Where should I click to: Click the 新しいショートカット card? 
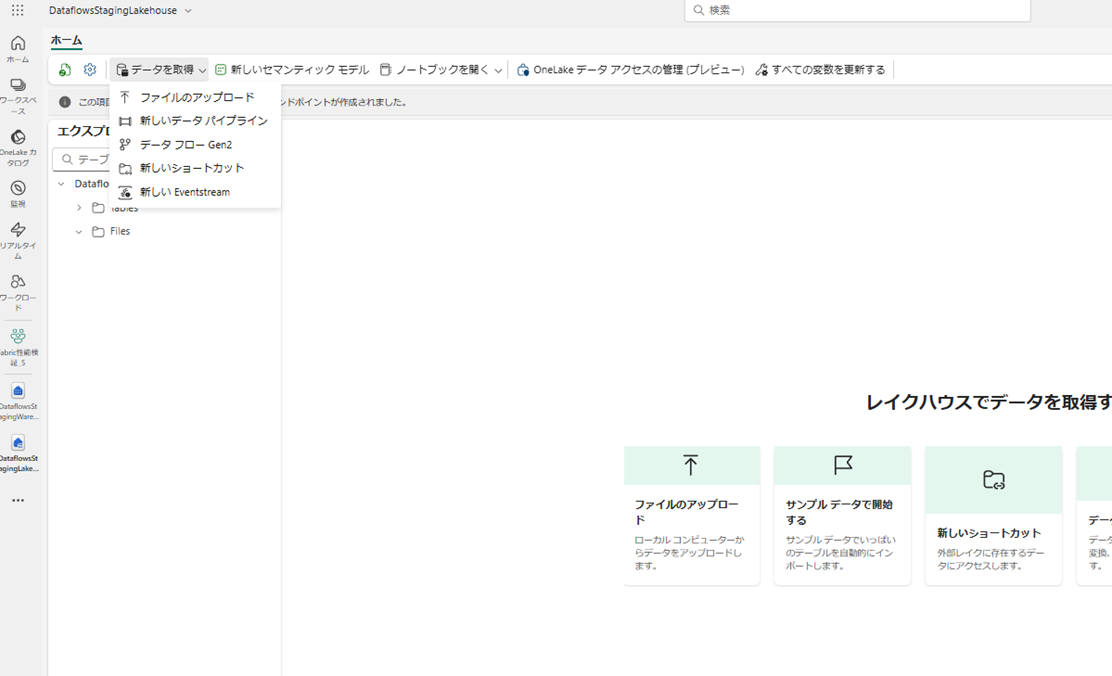[993, 516]
